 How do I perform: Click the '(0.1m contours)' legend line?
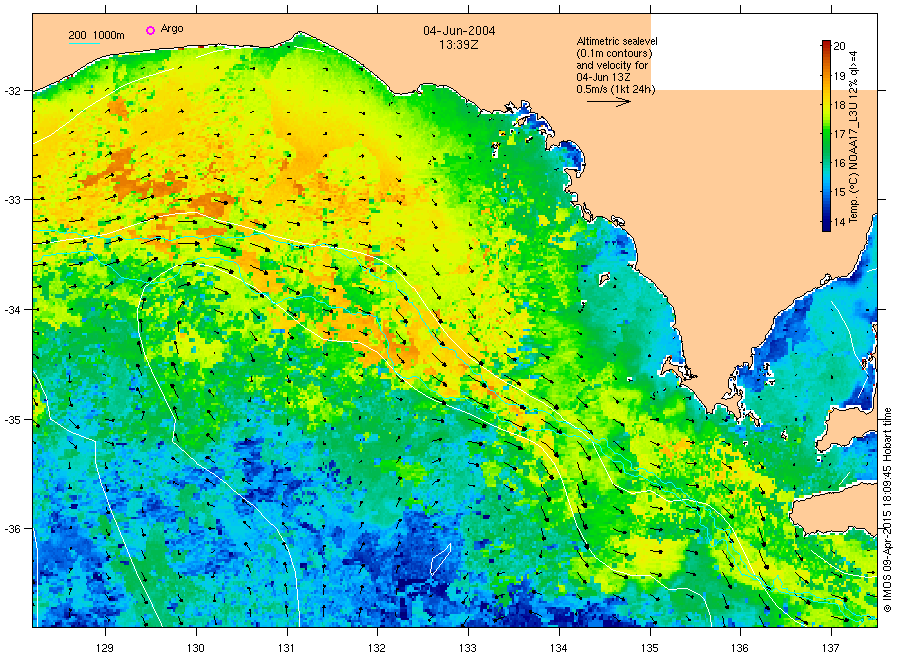(x=614, y=53)
